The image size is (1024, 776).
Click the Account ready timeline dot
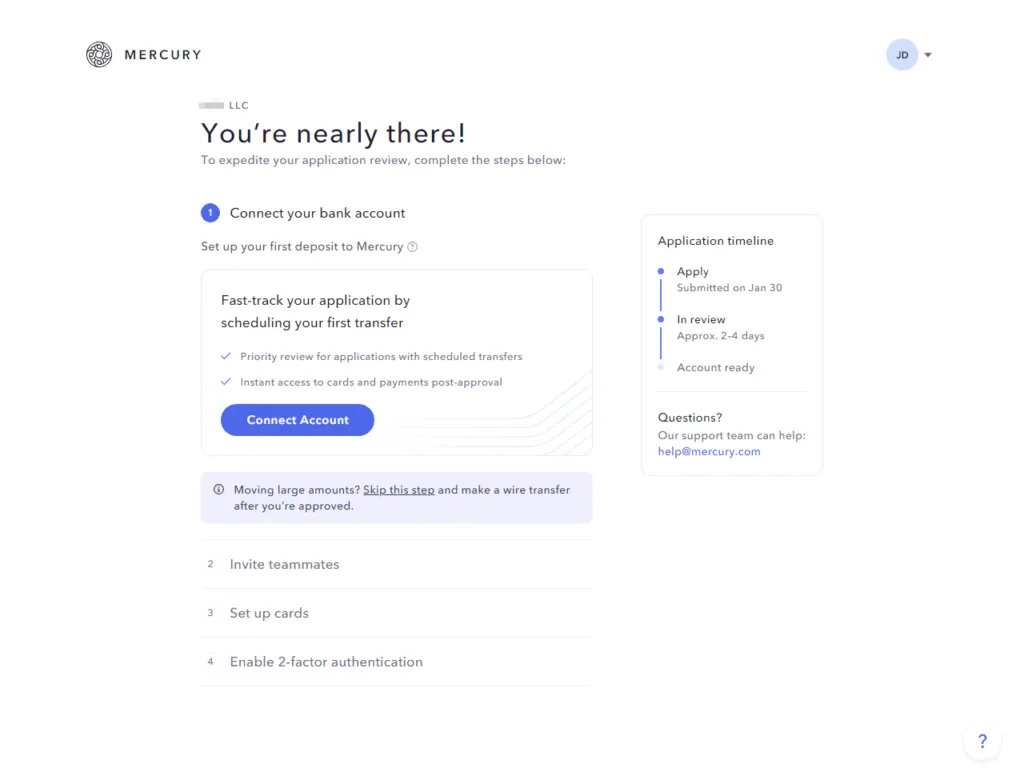(660, 367)
